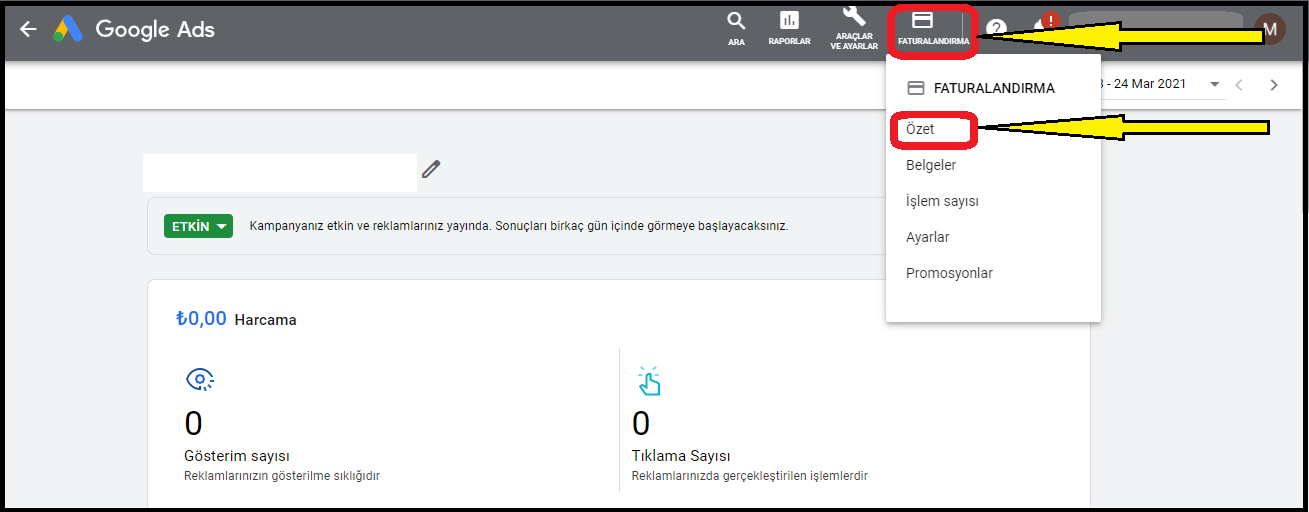Open the M account avatar
This screenshot has height=512, width=1309.
1270,29
